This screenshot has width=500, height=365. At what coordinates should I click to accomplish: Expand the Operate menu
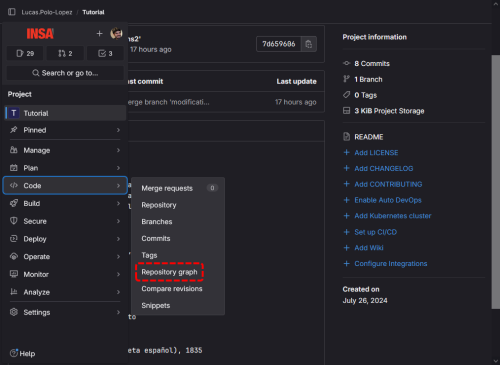coord(65,257)
